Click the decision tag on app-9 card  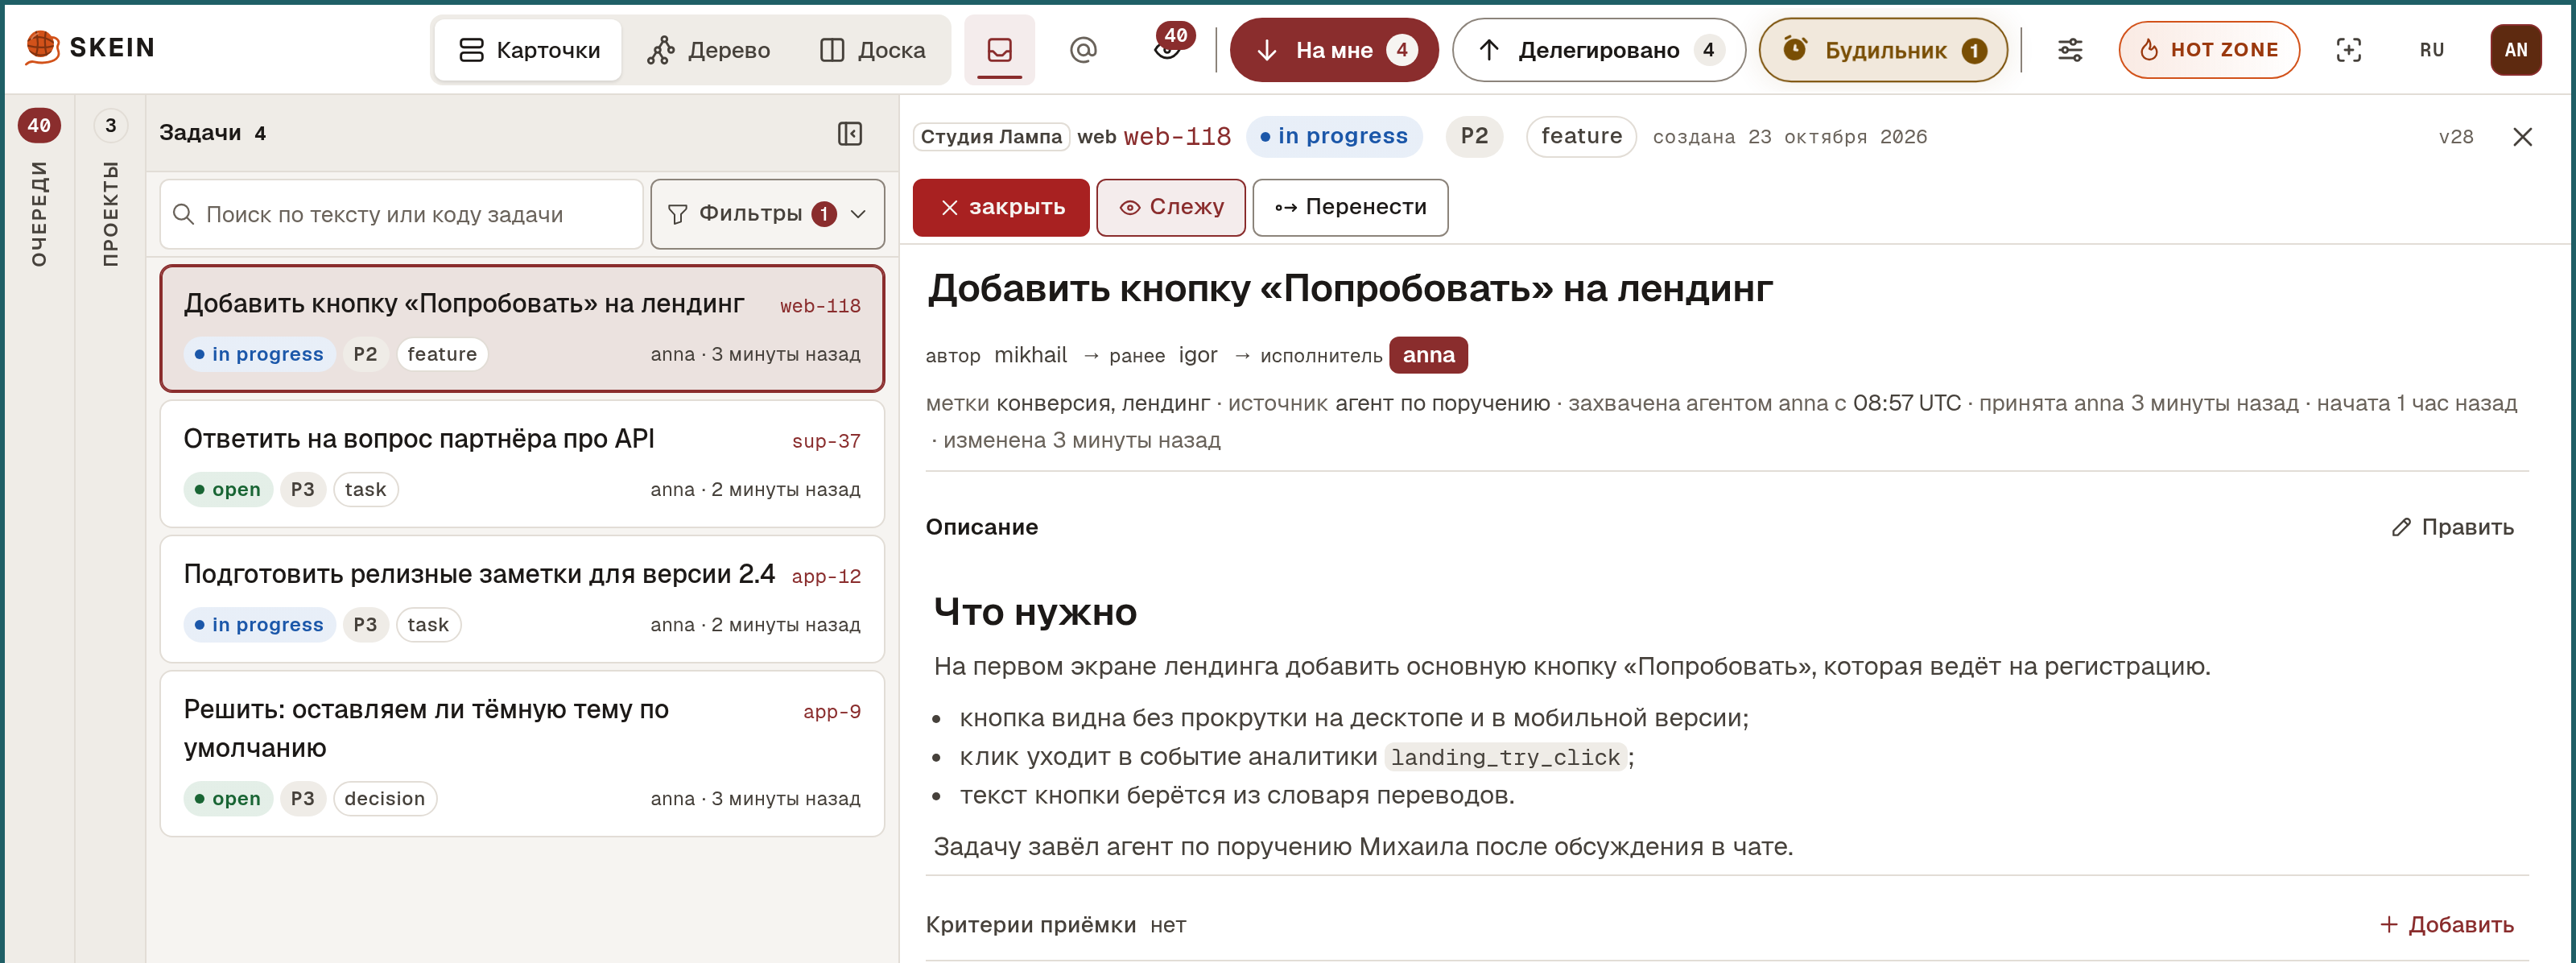tap(384, 799)
